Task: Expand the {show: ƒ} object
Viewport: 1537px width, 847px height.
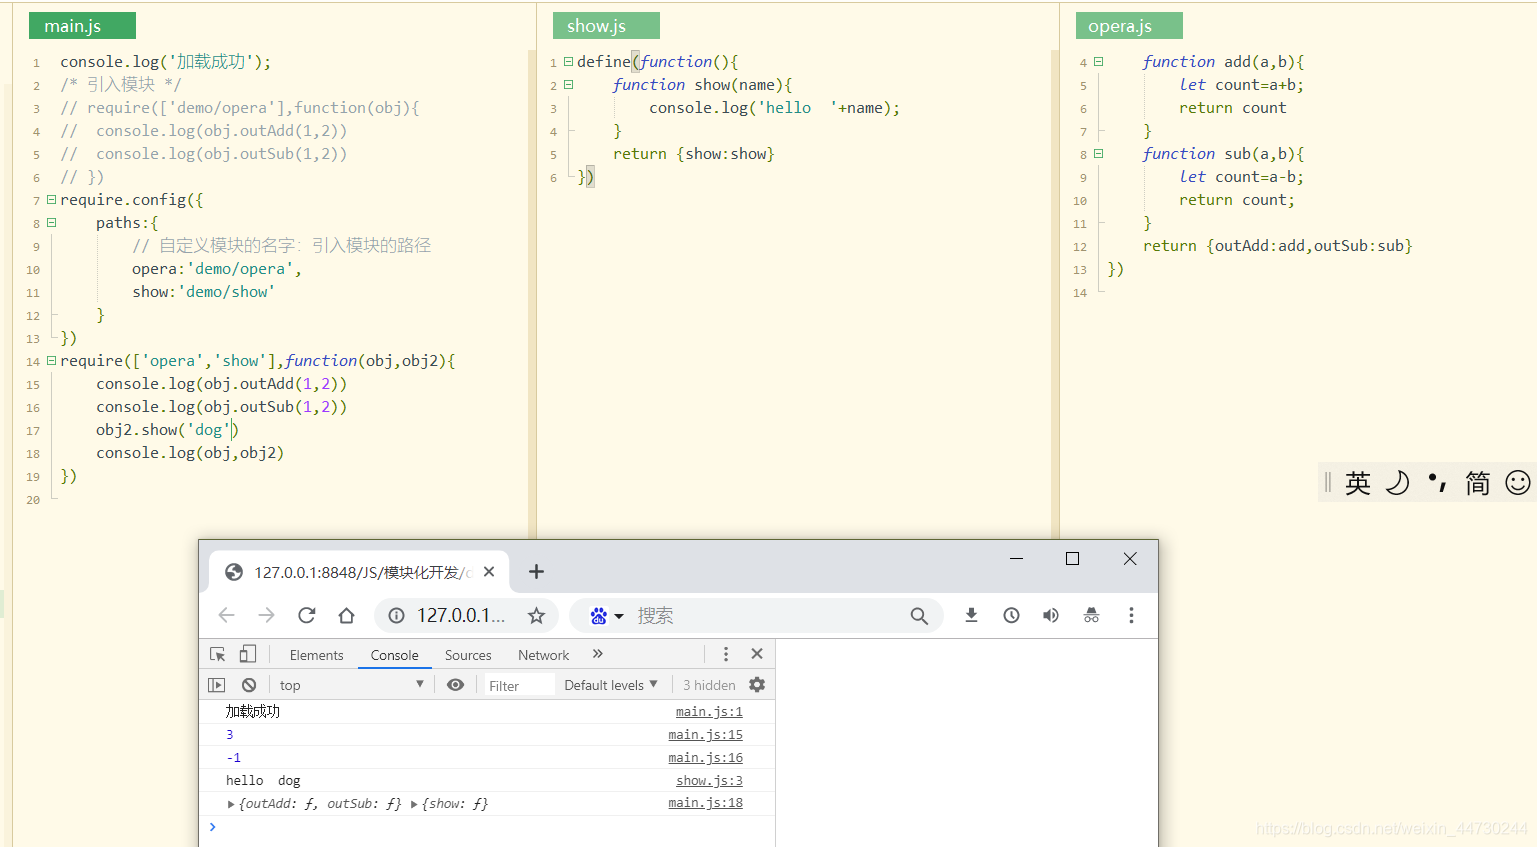Action: tap(414, 804)
